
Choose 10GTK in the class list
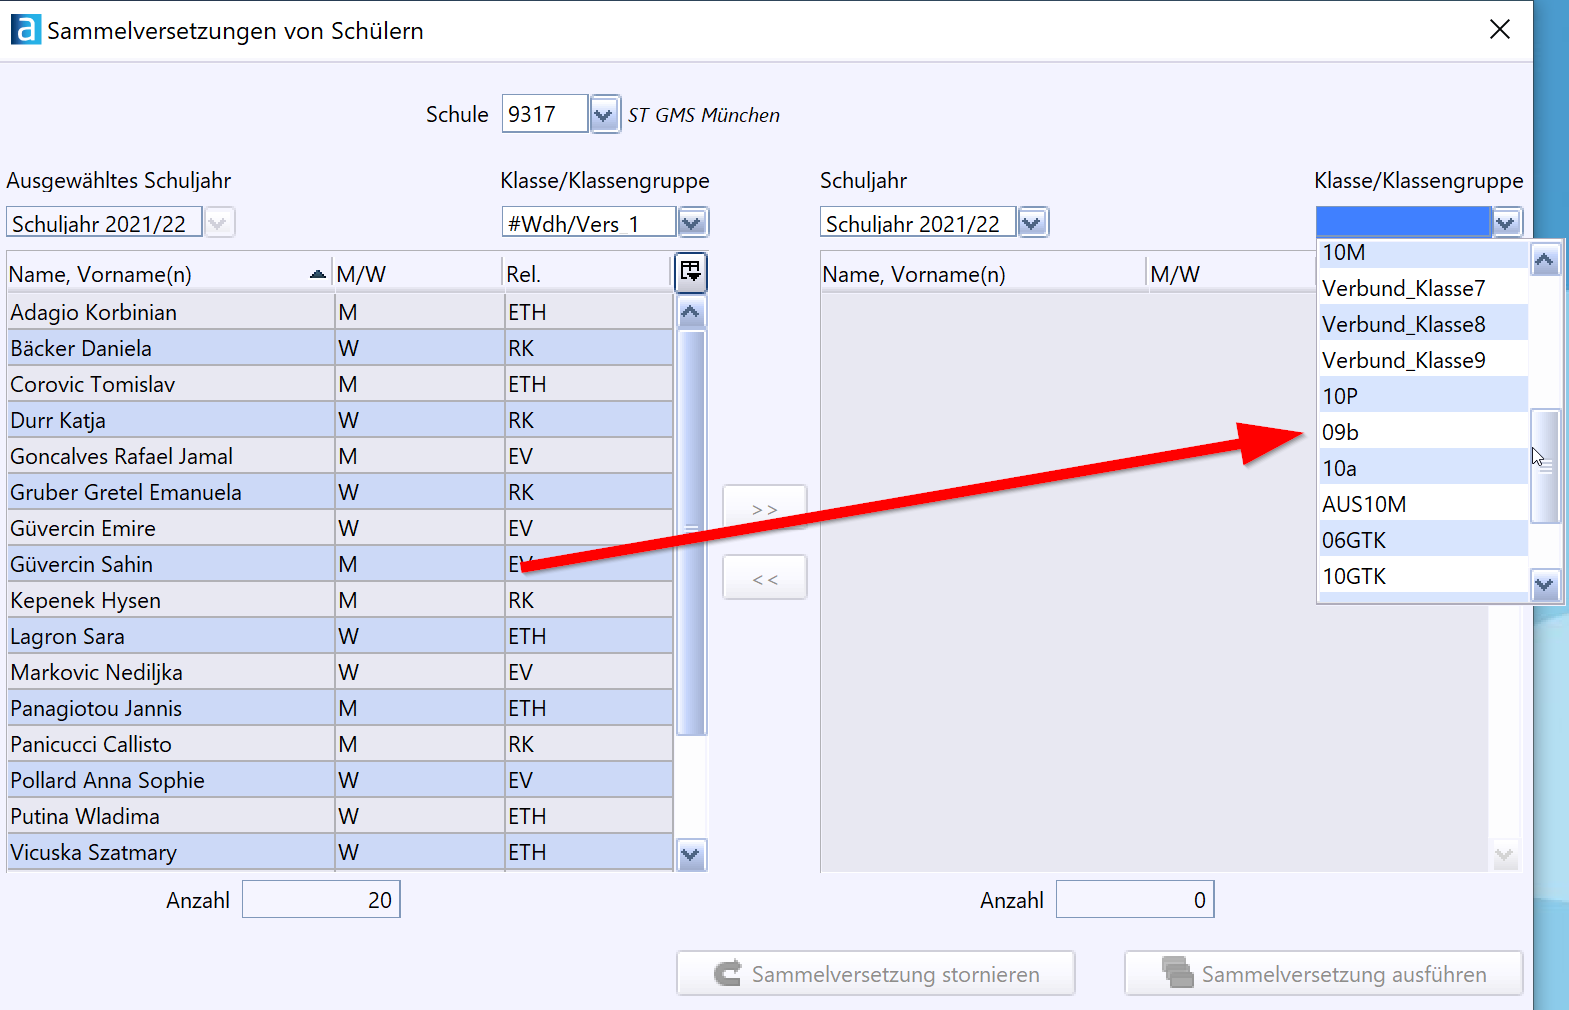(x=1423, y=576)
